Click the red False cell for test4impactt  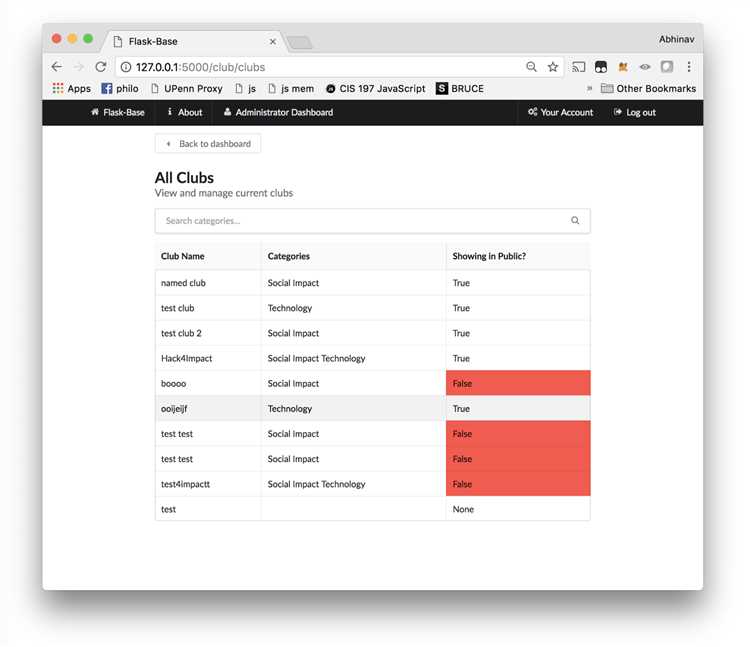click(x=518, y=484)
